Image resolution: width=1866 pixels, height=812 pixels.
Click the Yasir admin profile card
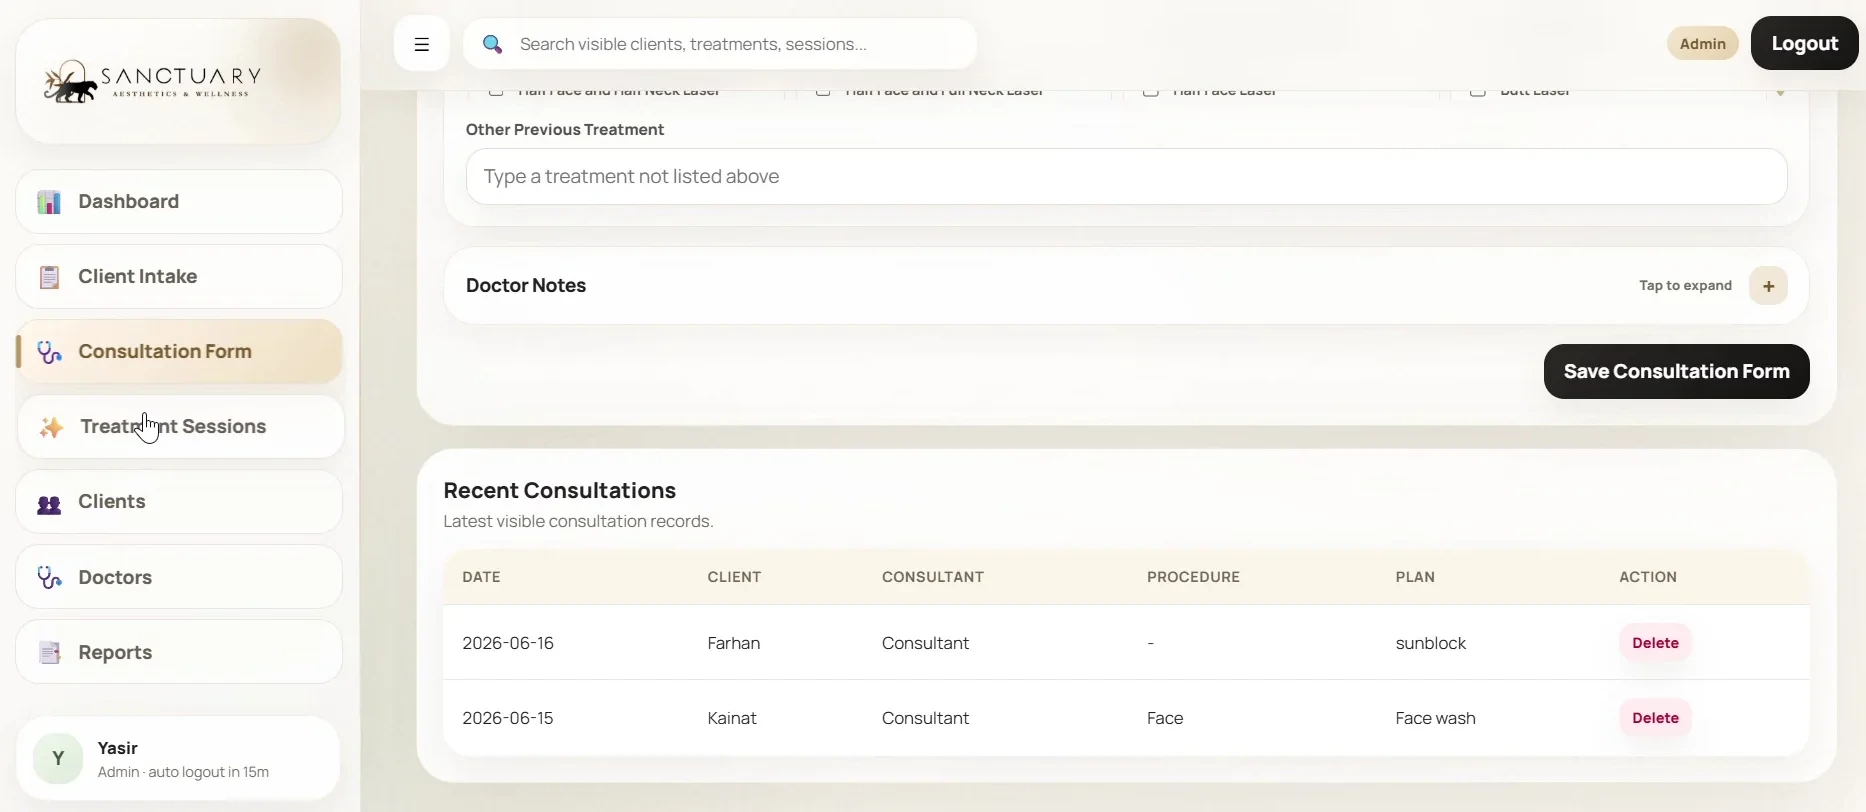click(179, 759)
